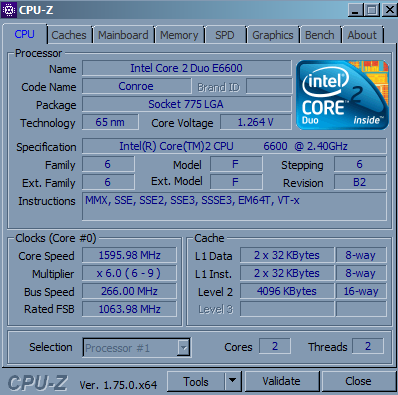398x395 pixels.
Task: Click the empty Level 3 cache field
Action: click(287, 309)
